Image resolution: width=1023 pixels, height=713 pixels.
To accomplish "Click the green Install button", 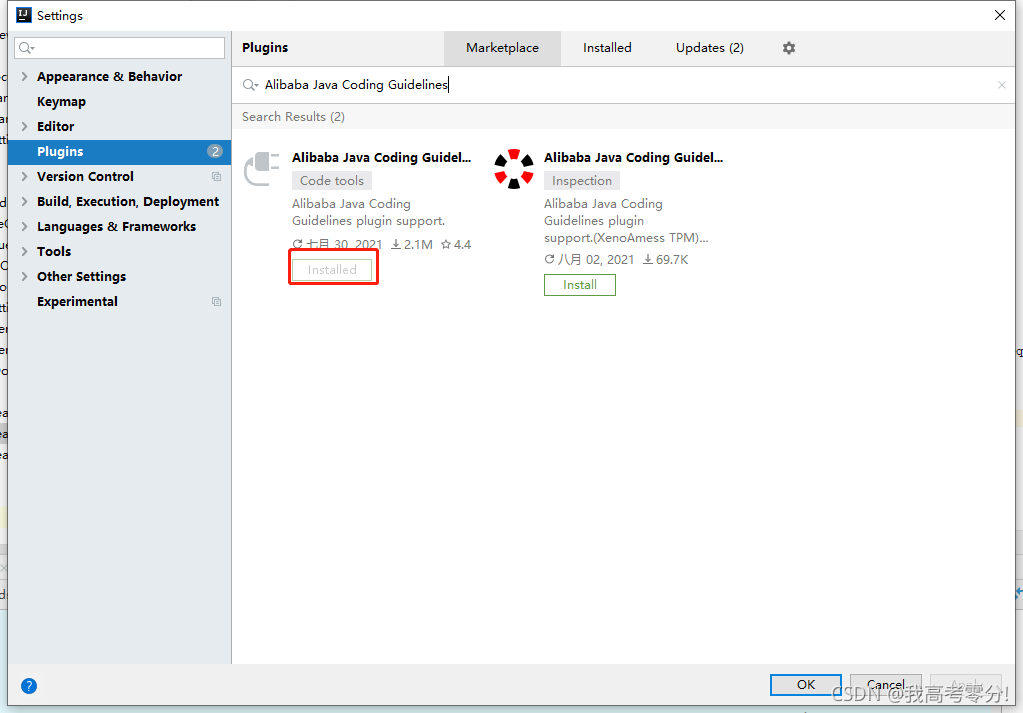I will click(579, 285).
